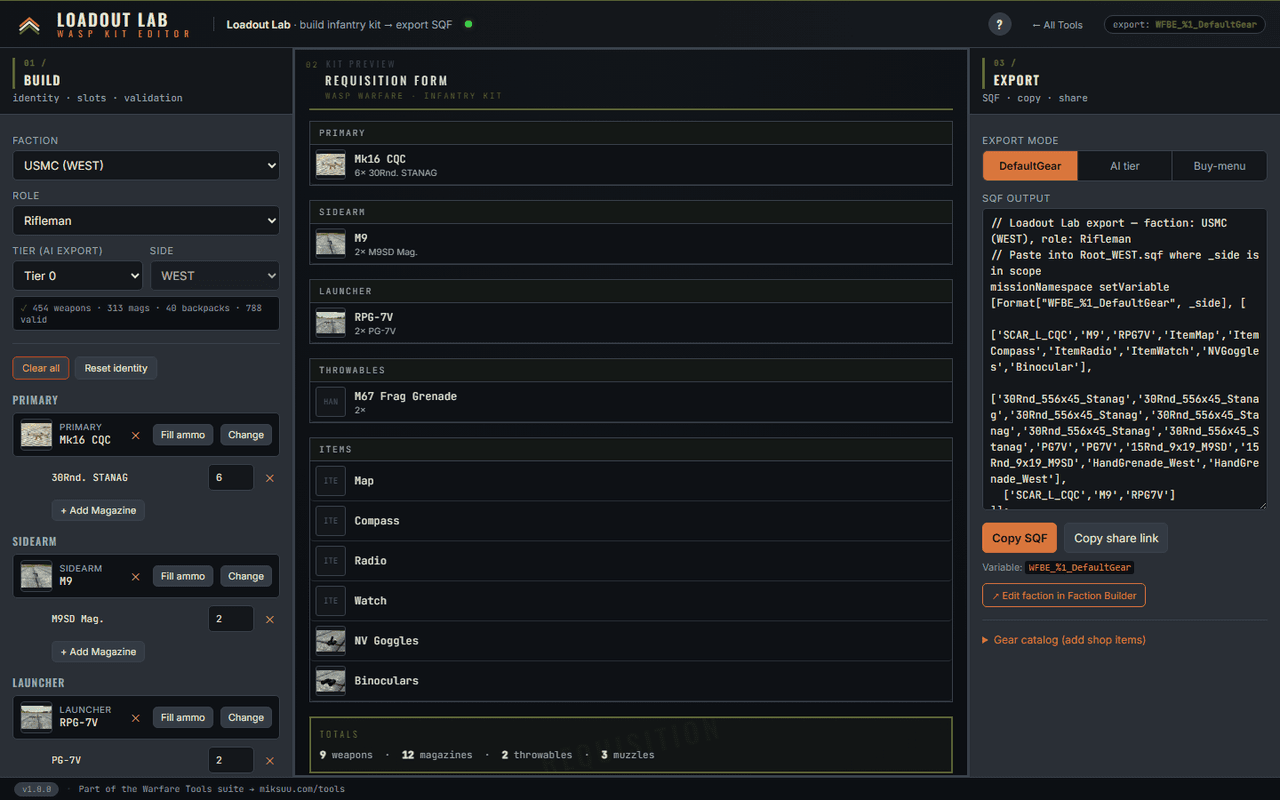Open the Role dropdown set to Rifleman

click(146, 220)
